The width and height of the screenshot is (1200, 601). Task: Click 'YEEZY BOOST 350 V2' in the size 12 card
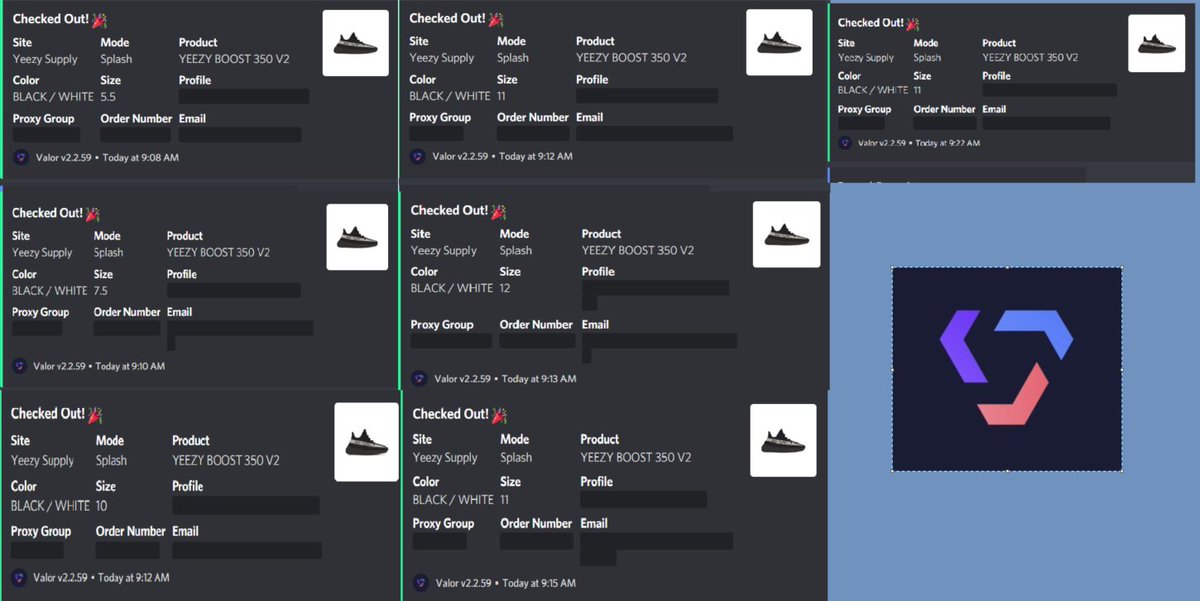coord(638,251)
